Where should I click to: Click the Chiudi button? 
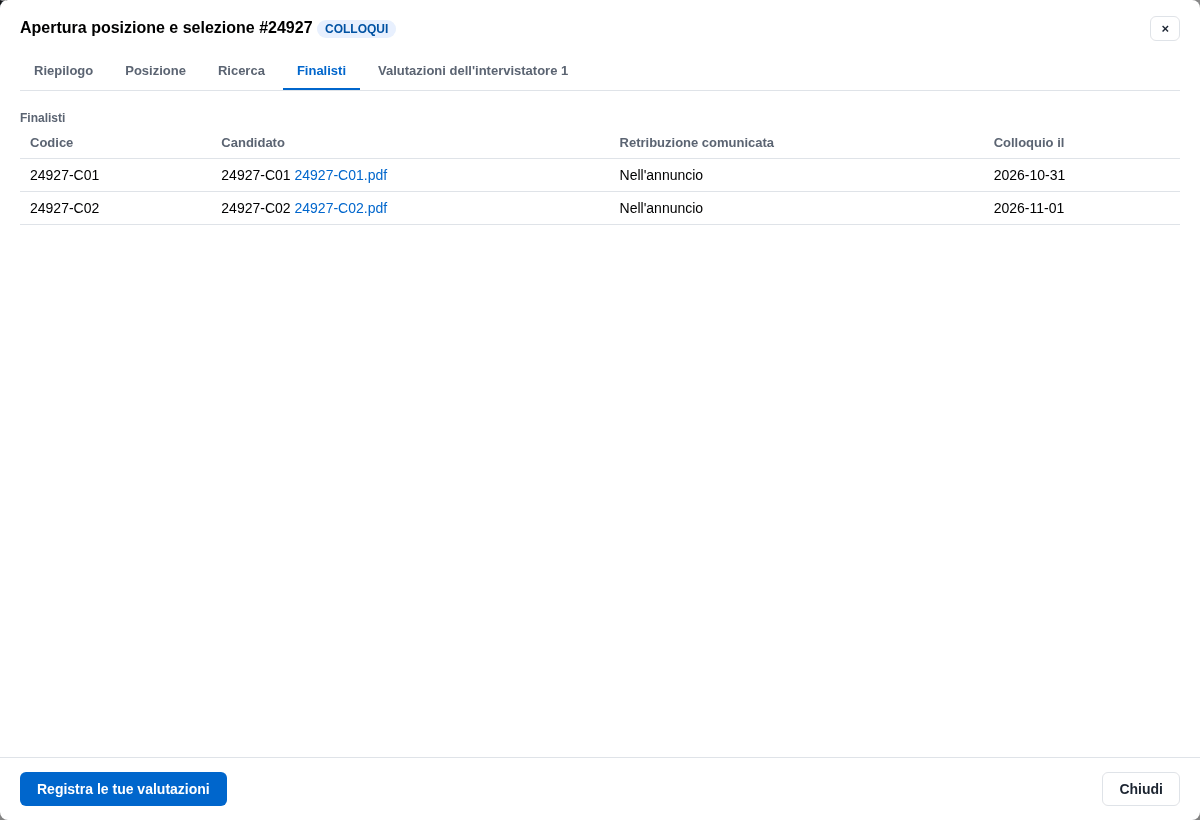point(1141,789)
